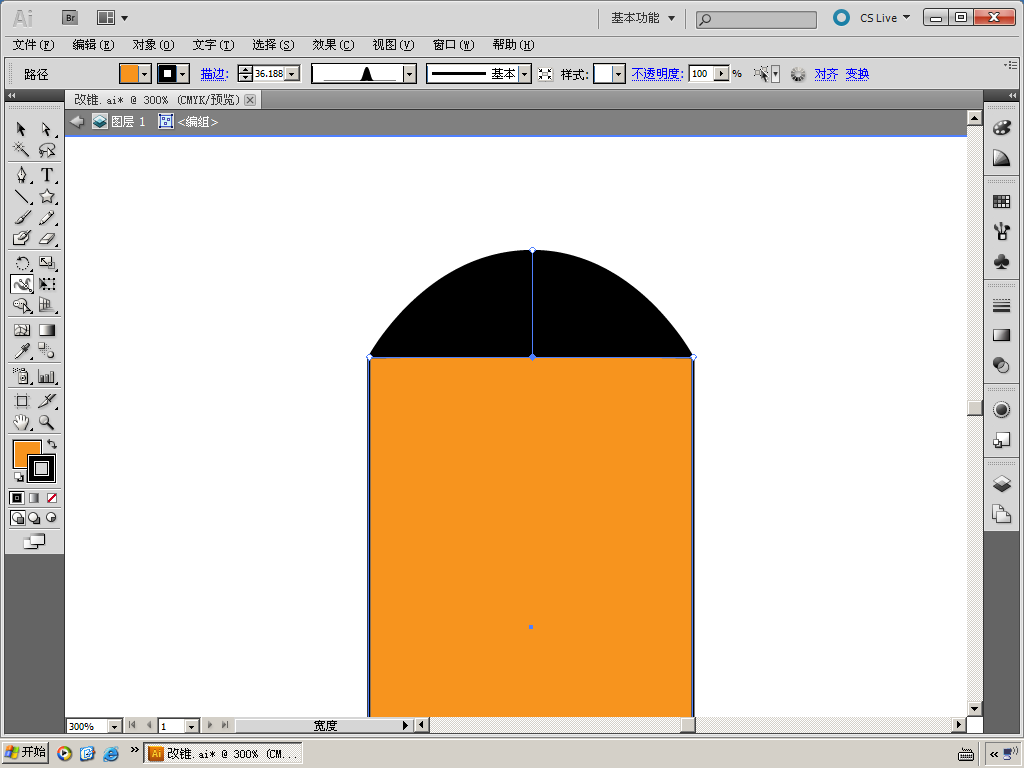Pick the Magic Wand tool
Image resolution: width=1024 pixels, height=768 pixels.
(x=21, y=150)
